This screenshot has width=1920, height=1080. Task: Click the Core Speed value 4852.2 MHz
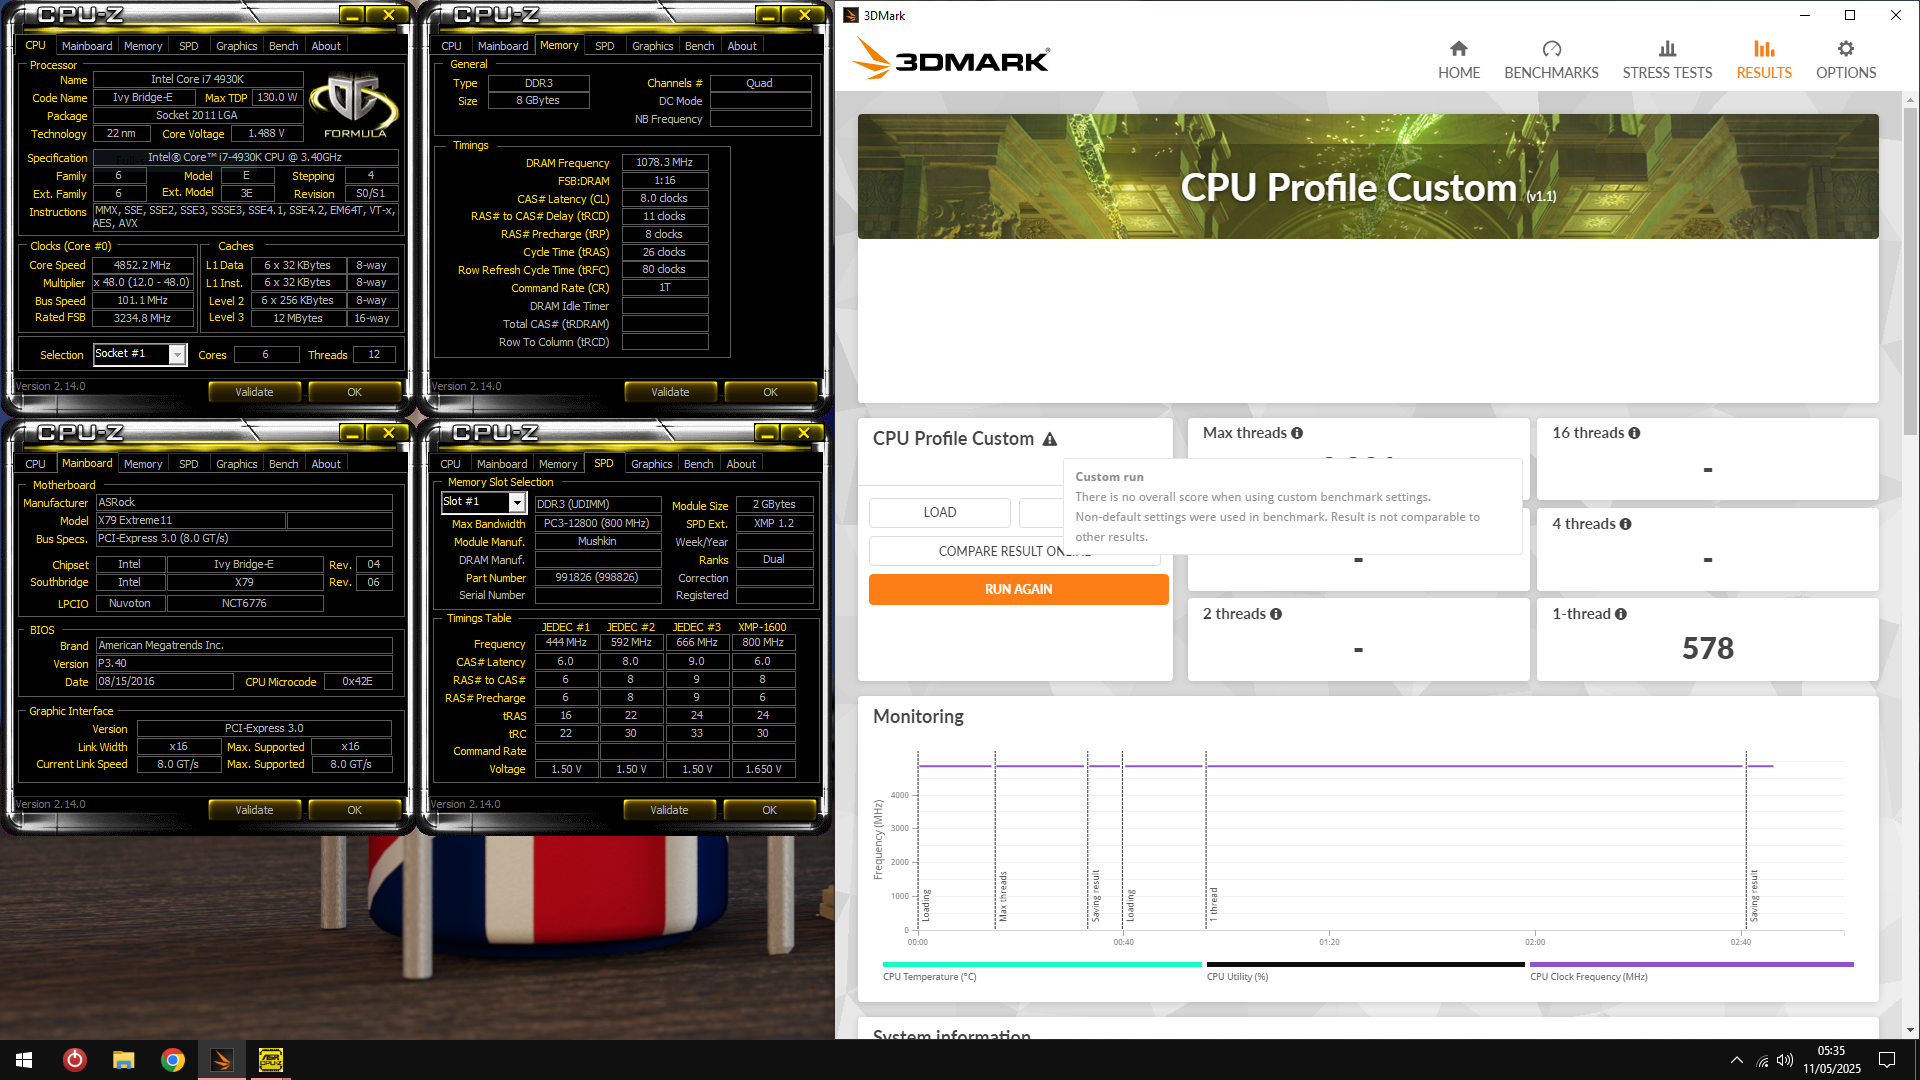click(x=142, y=265)
